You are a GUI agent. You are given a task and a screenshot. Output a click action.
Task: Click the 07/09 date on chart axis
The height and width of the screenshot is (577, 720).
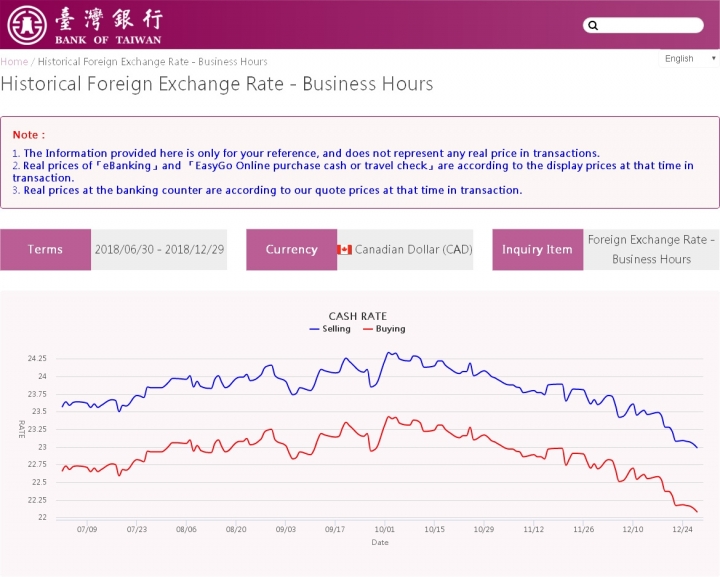(x=87, y=529)
